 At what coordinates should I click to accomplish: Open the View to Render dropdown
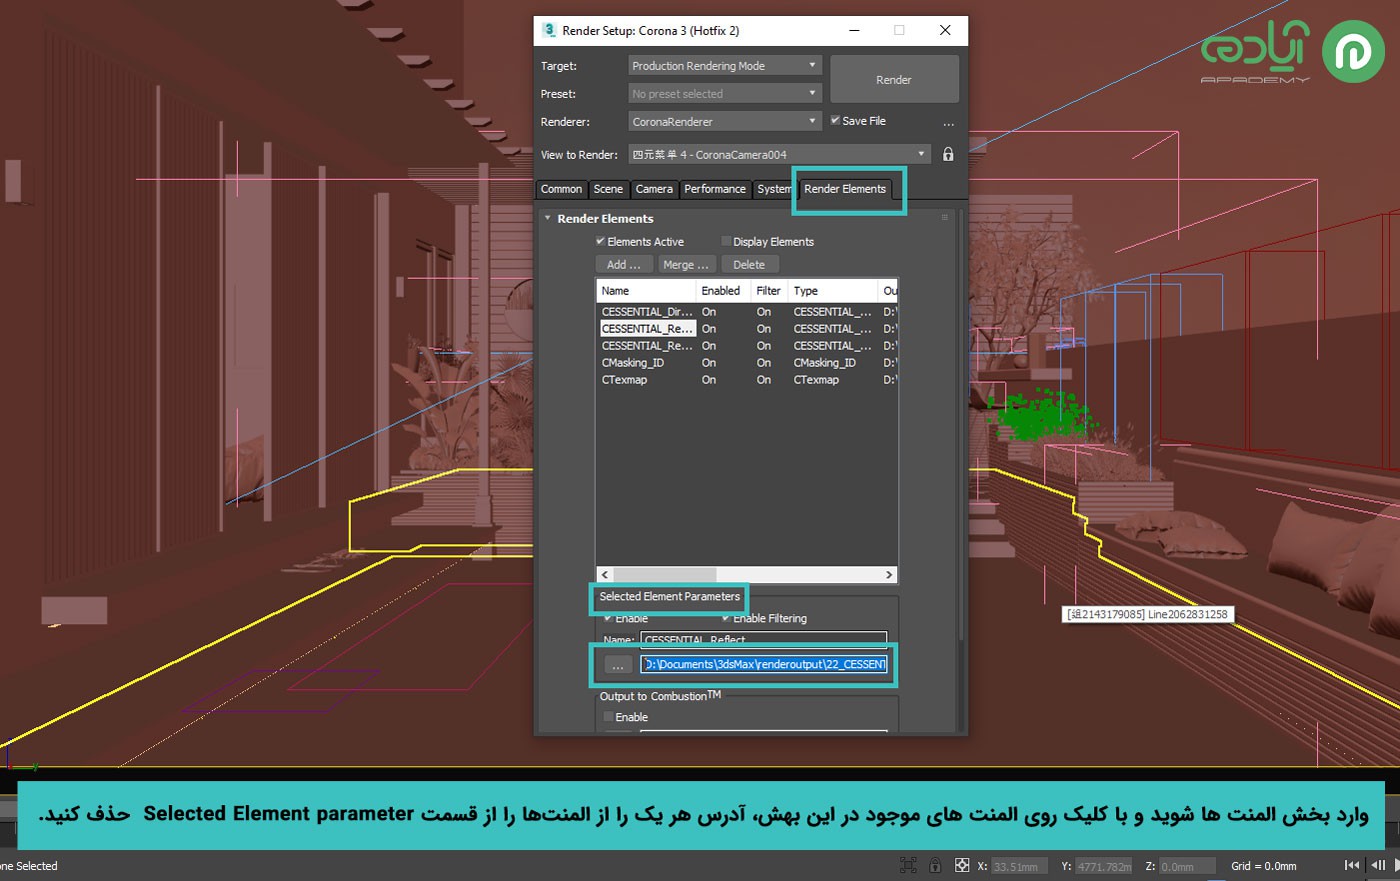[x=779, y=154]
